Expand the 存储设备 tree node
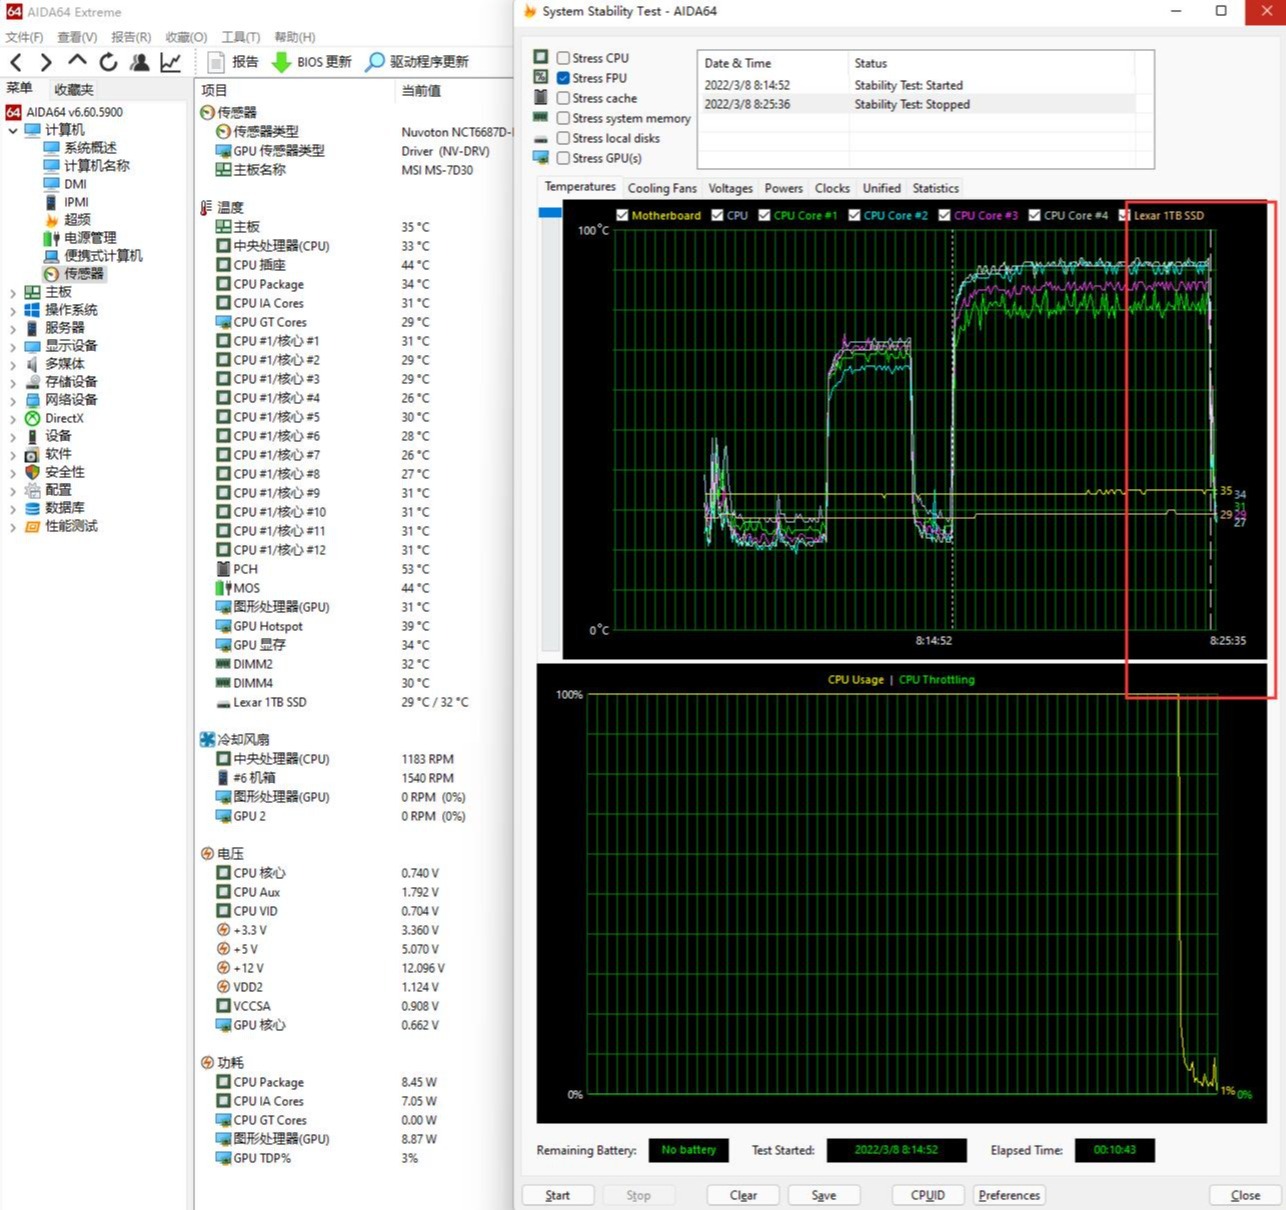 pyautogui.click(x=13, y=382)
